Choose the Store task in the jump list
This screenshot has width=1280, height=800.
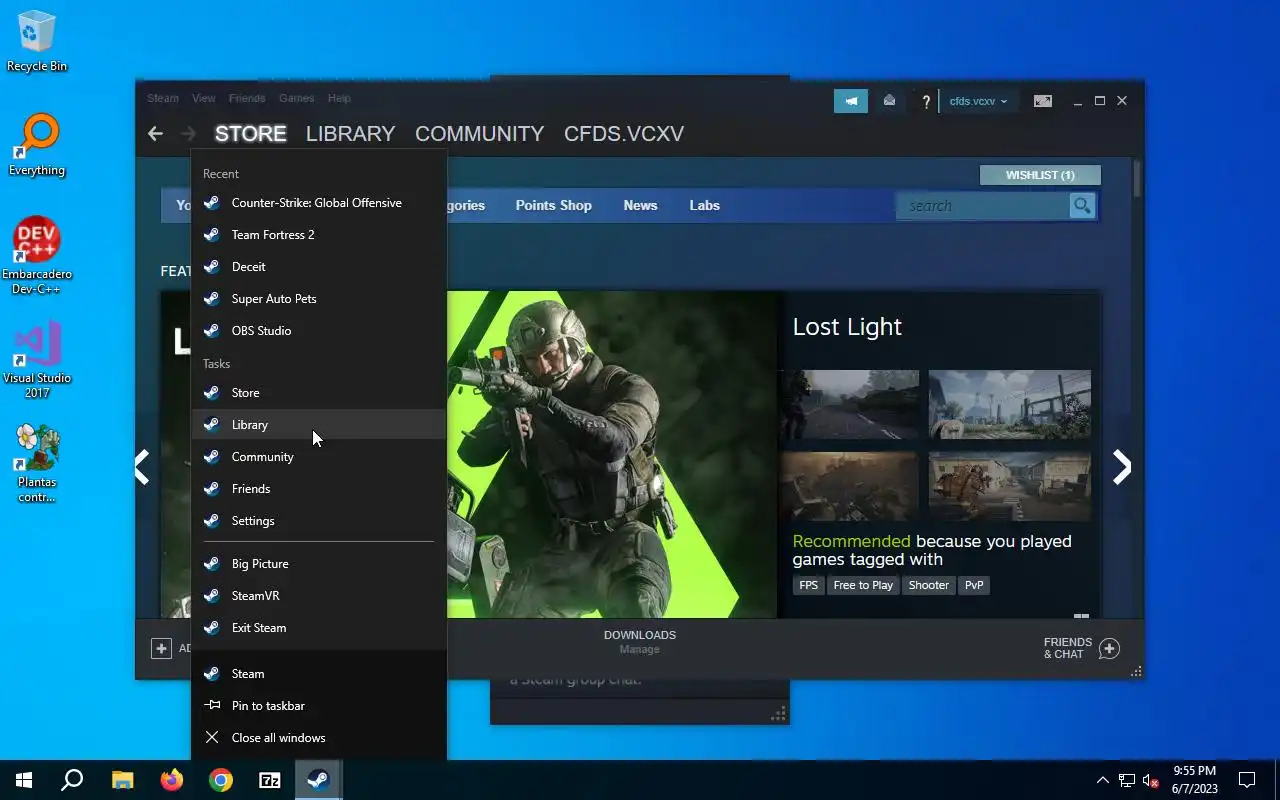tap(318, 393)
